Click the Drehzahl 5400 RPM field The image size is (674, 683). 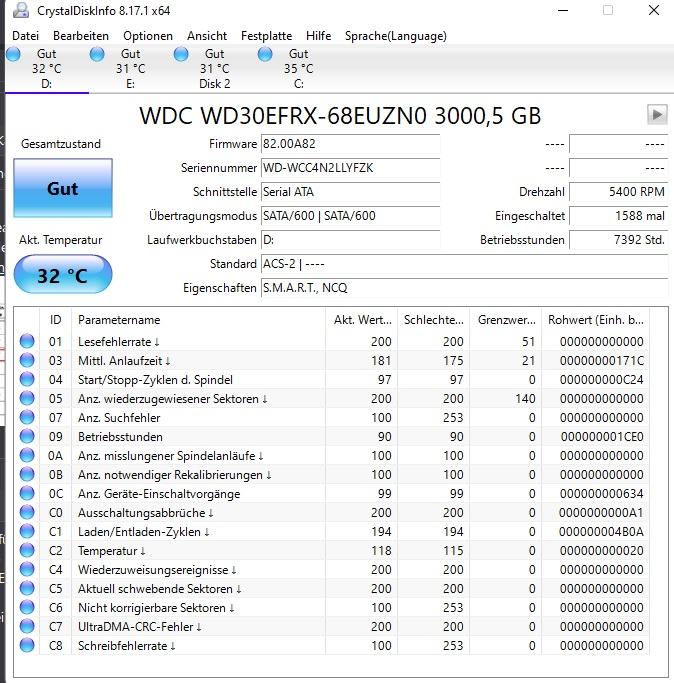pos(618,192)
